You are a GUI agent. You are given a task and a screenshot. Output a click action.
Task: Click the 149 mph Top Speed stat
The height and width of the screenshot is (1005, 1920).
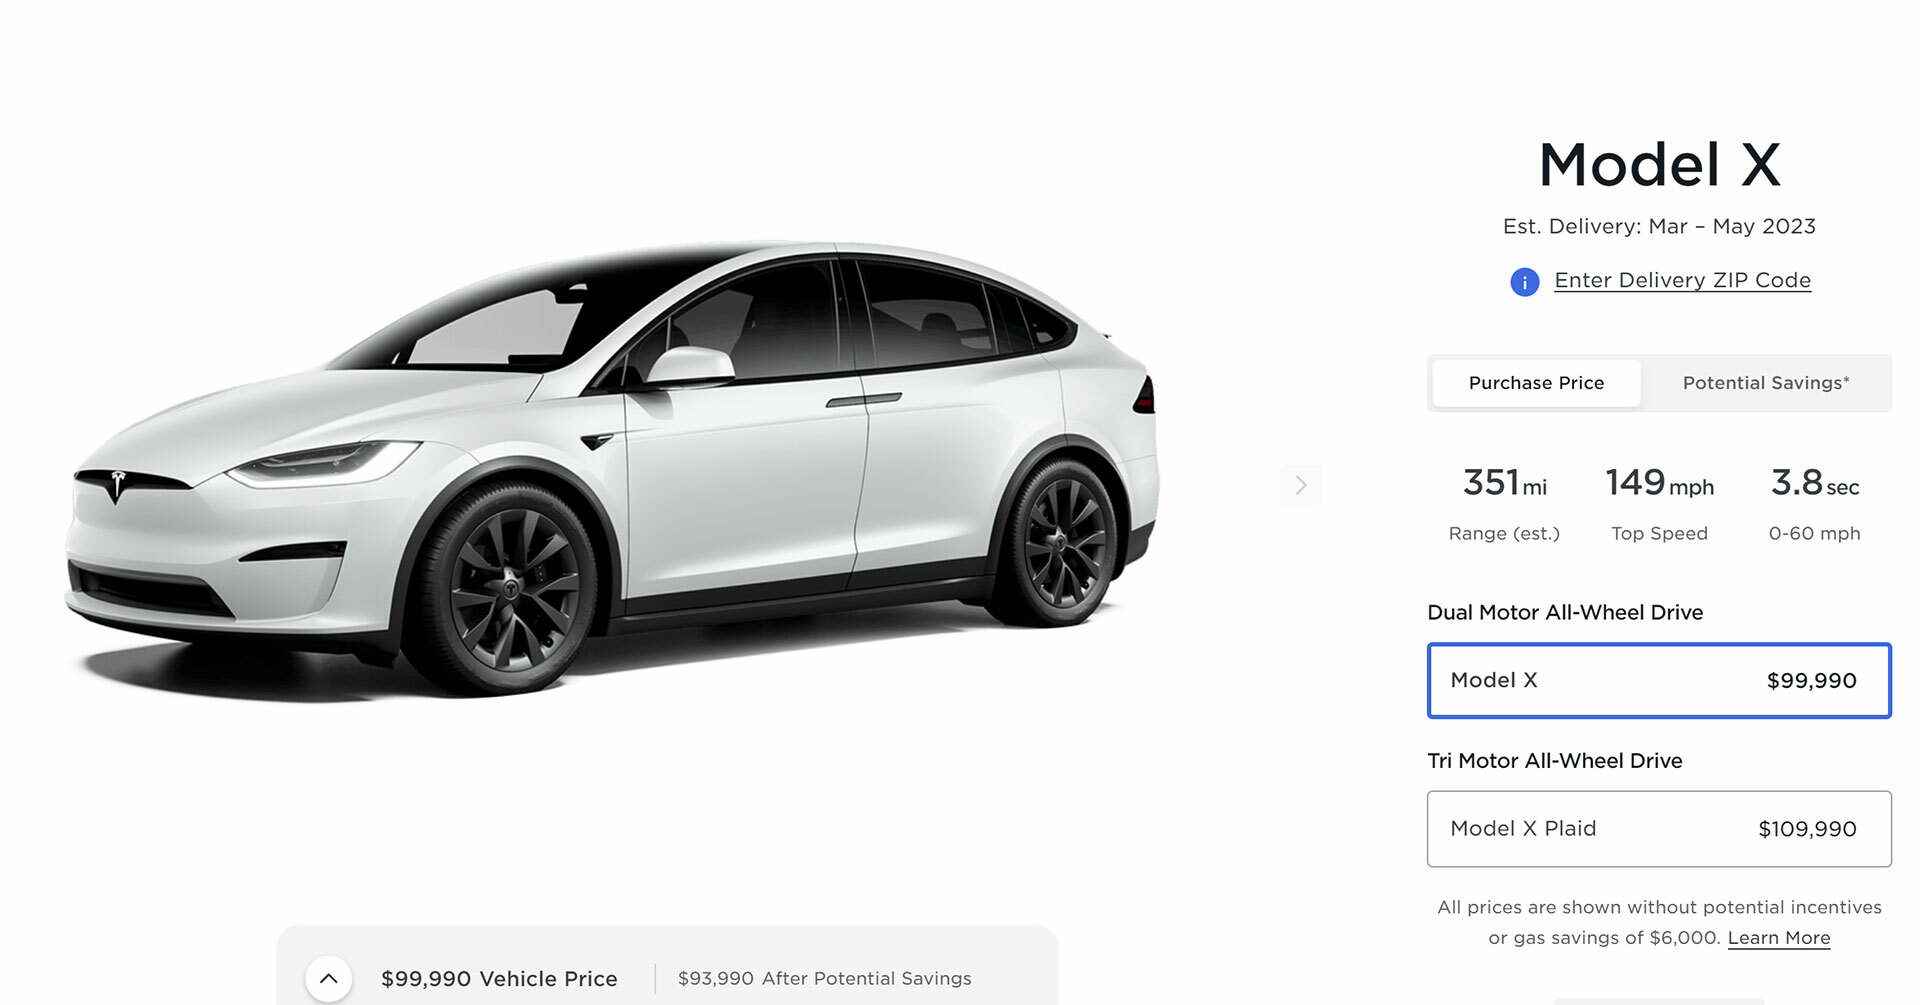click(x=1659, y=505)
